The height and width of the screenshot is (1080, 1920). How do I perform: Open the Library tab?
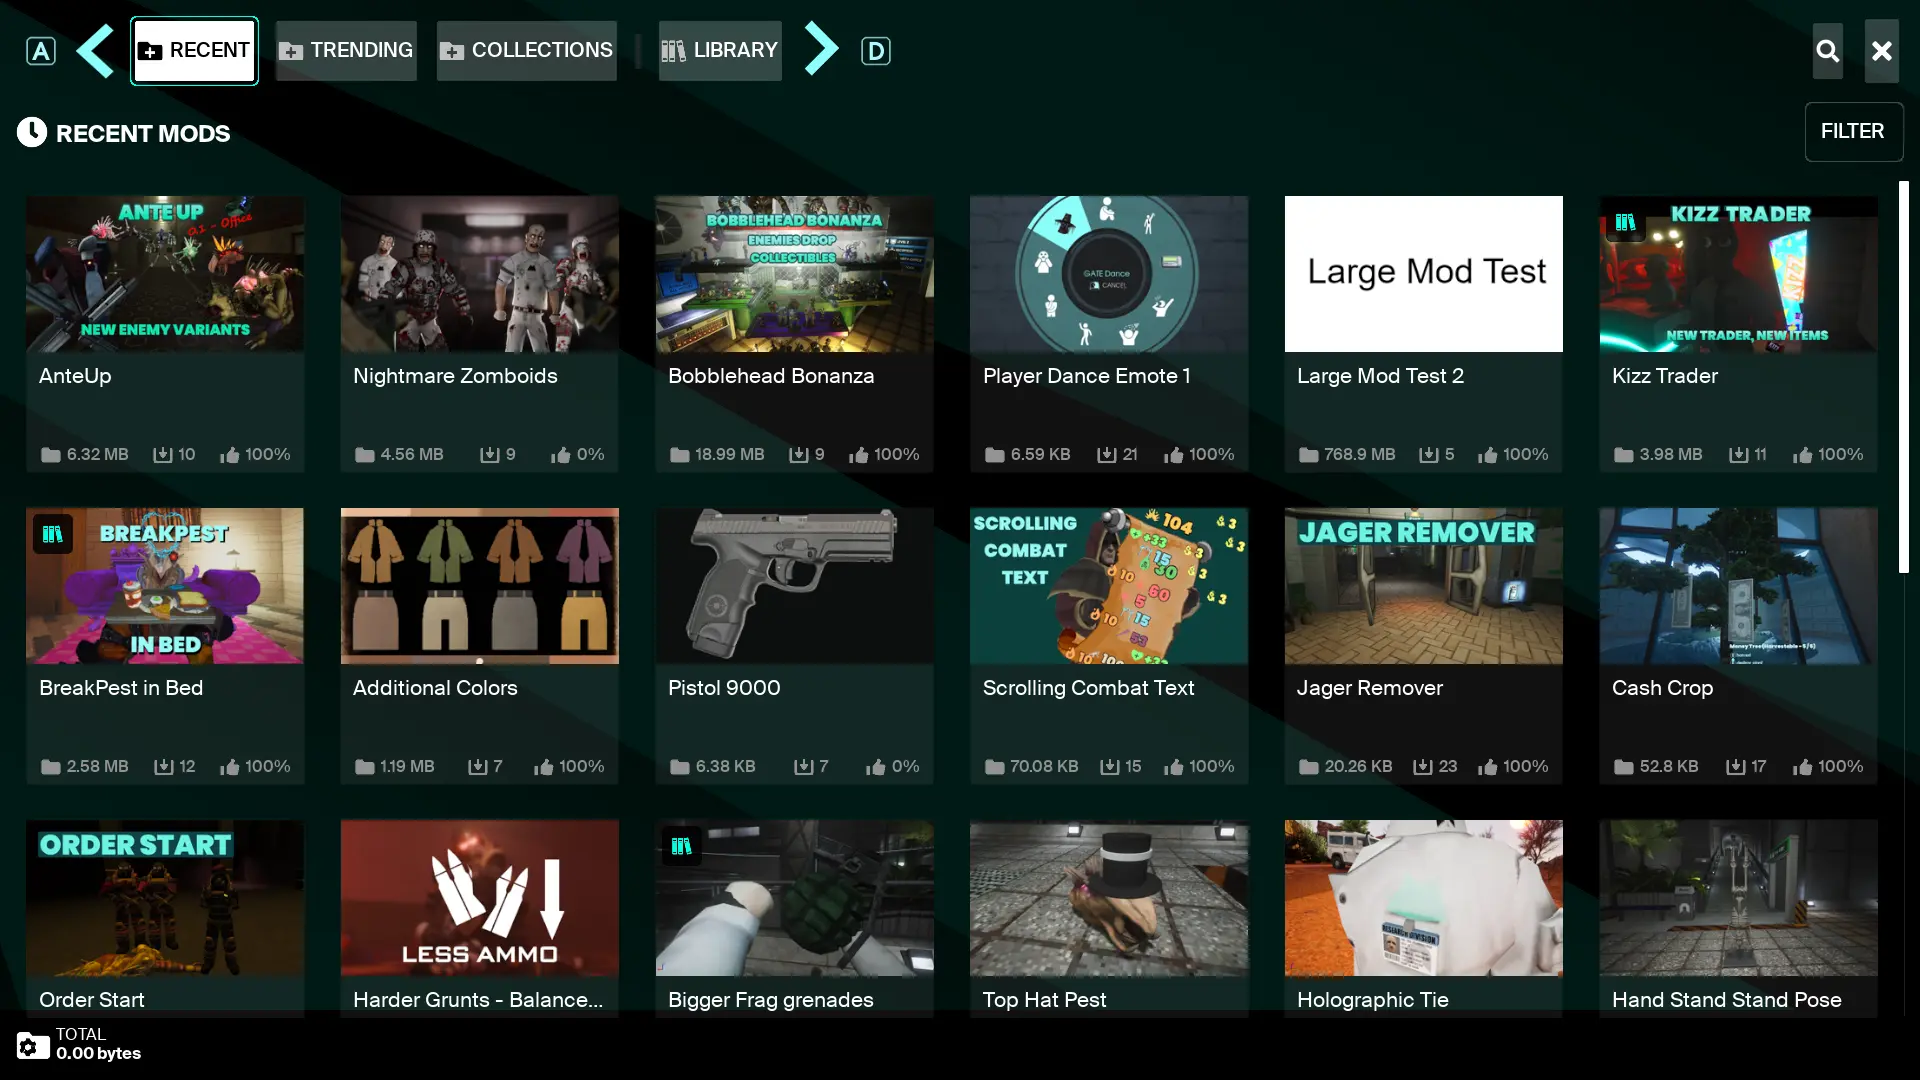720,51
